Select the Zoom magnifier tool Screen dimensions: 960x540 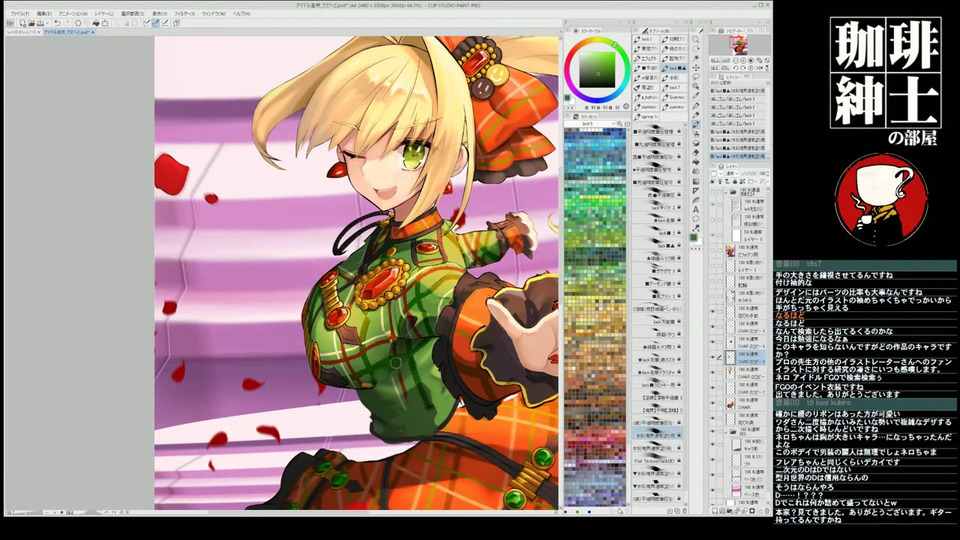coord(696,39)
